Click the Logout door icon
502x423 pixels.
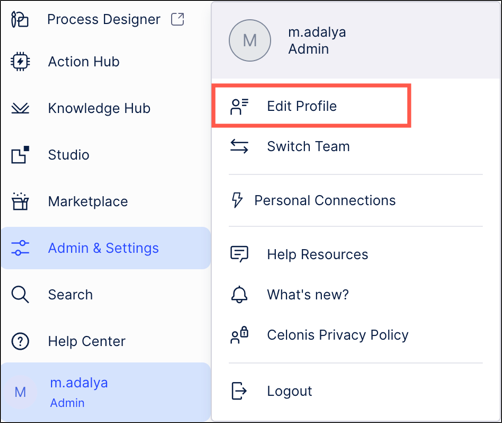pos(239,391)
